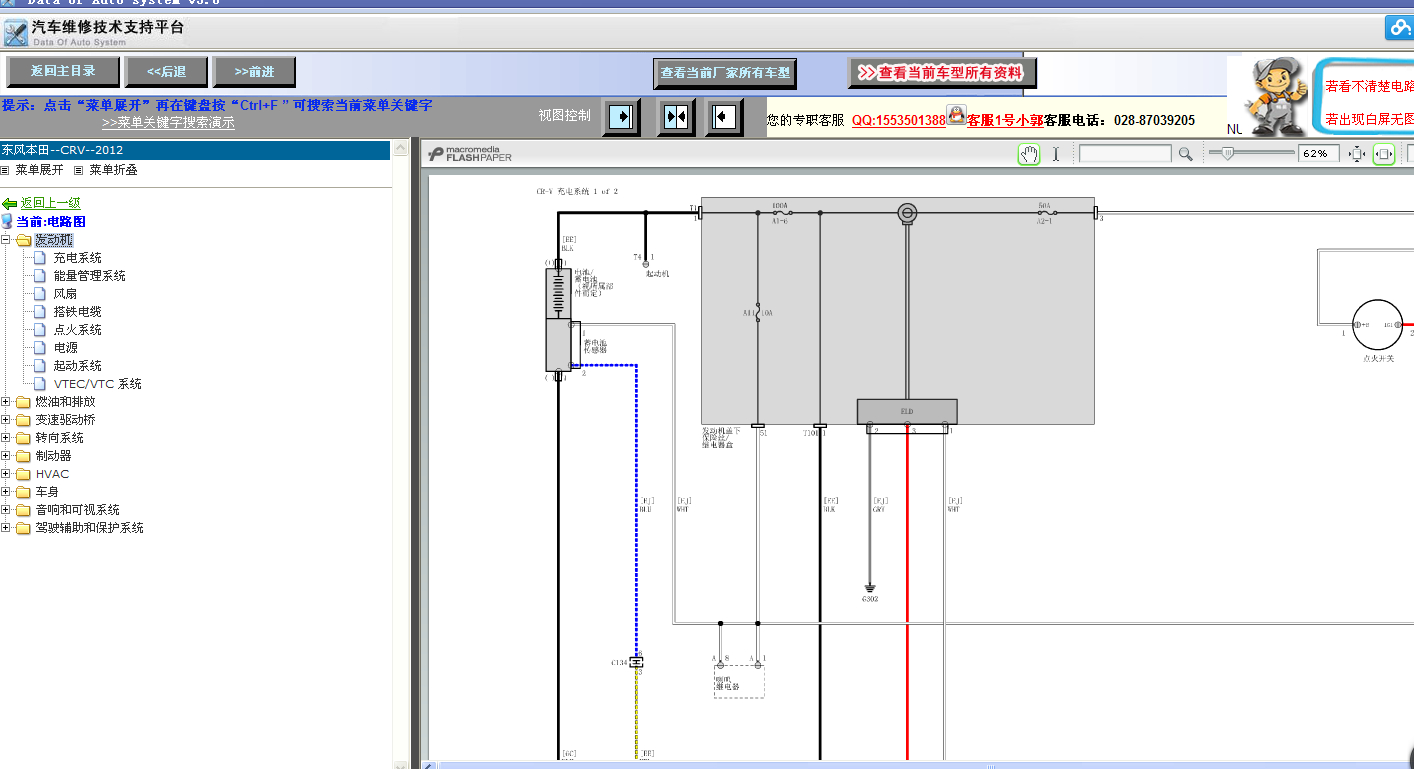
Task: Click the 当前:电路图 label
Action: point(51,222)
